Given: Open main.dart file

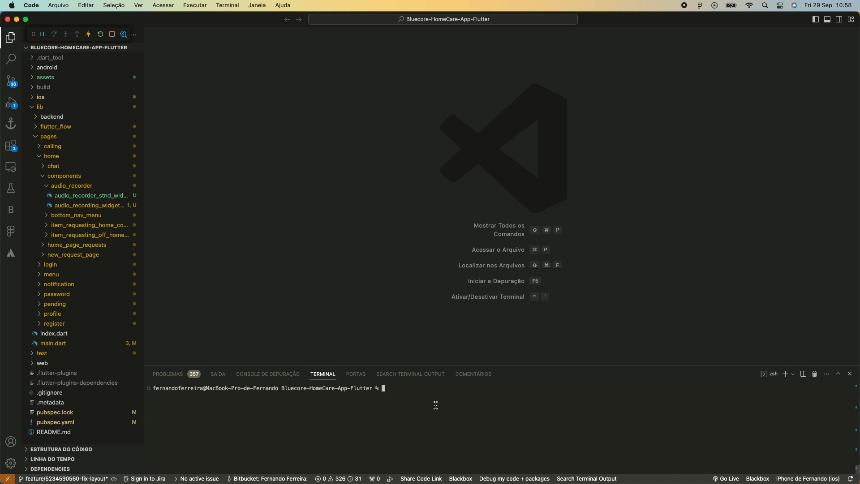Looking at the screenshot, I should [x=53, y=343].
